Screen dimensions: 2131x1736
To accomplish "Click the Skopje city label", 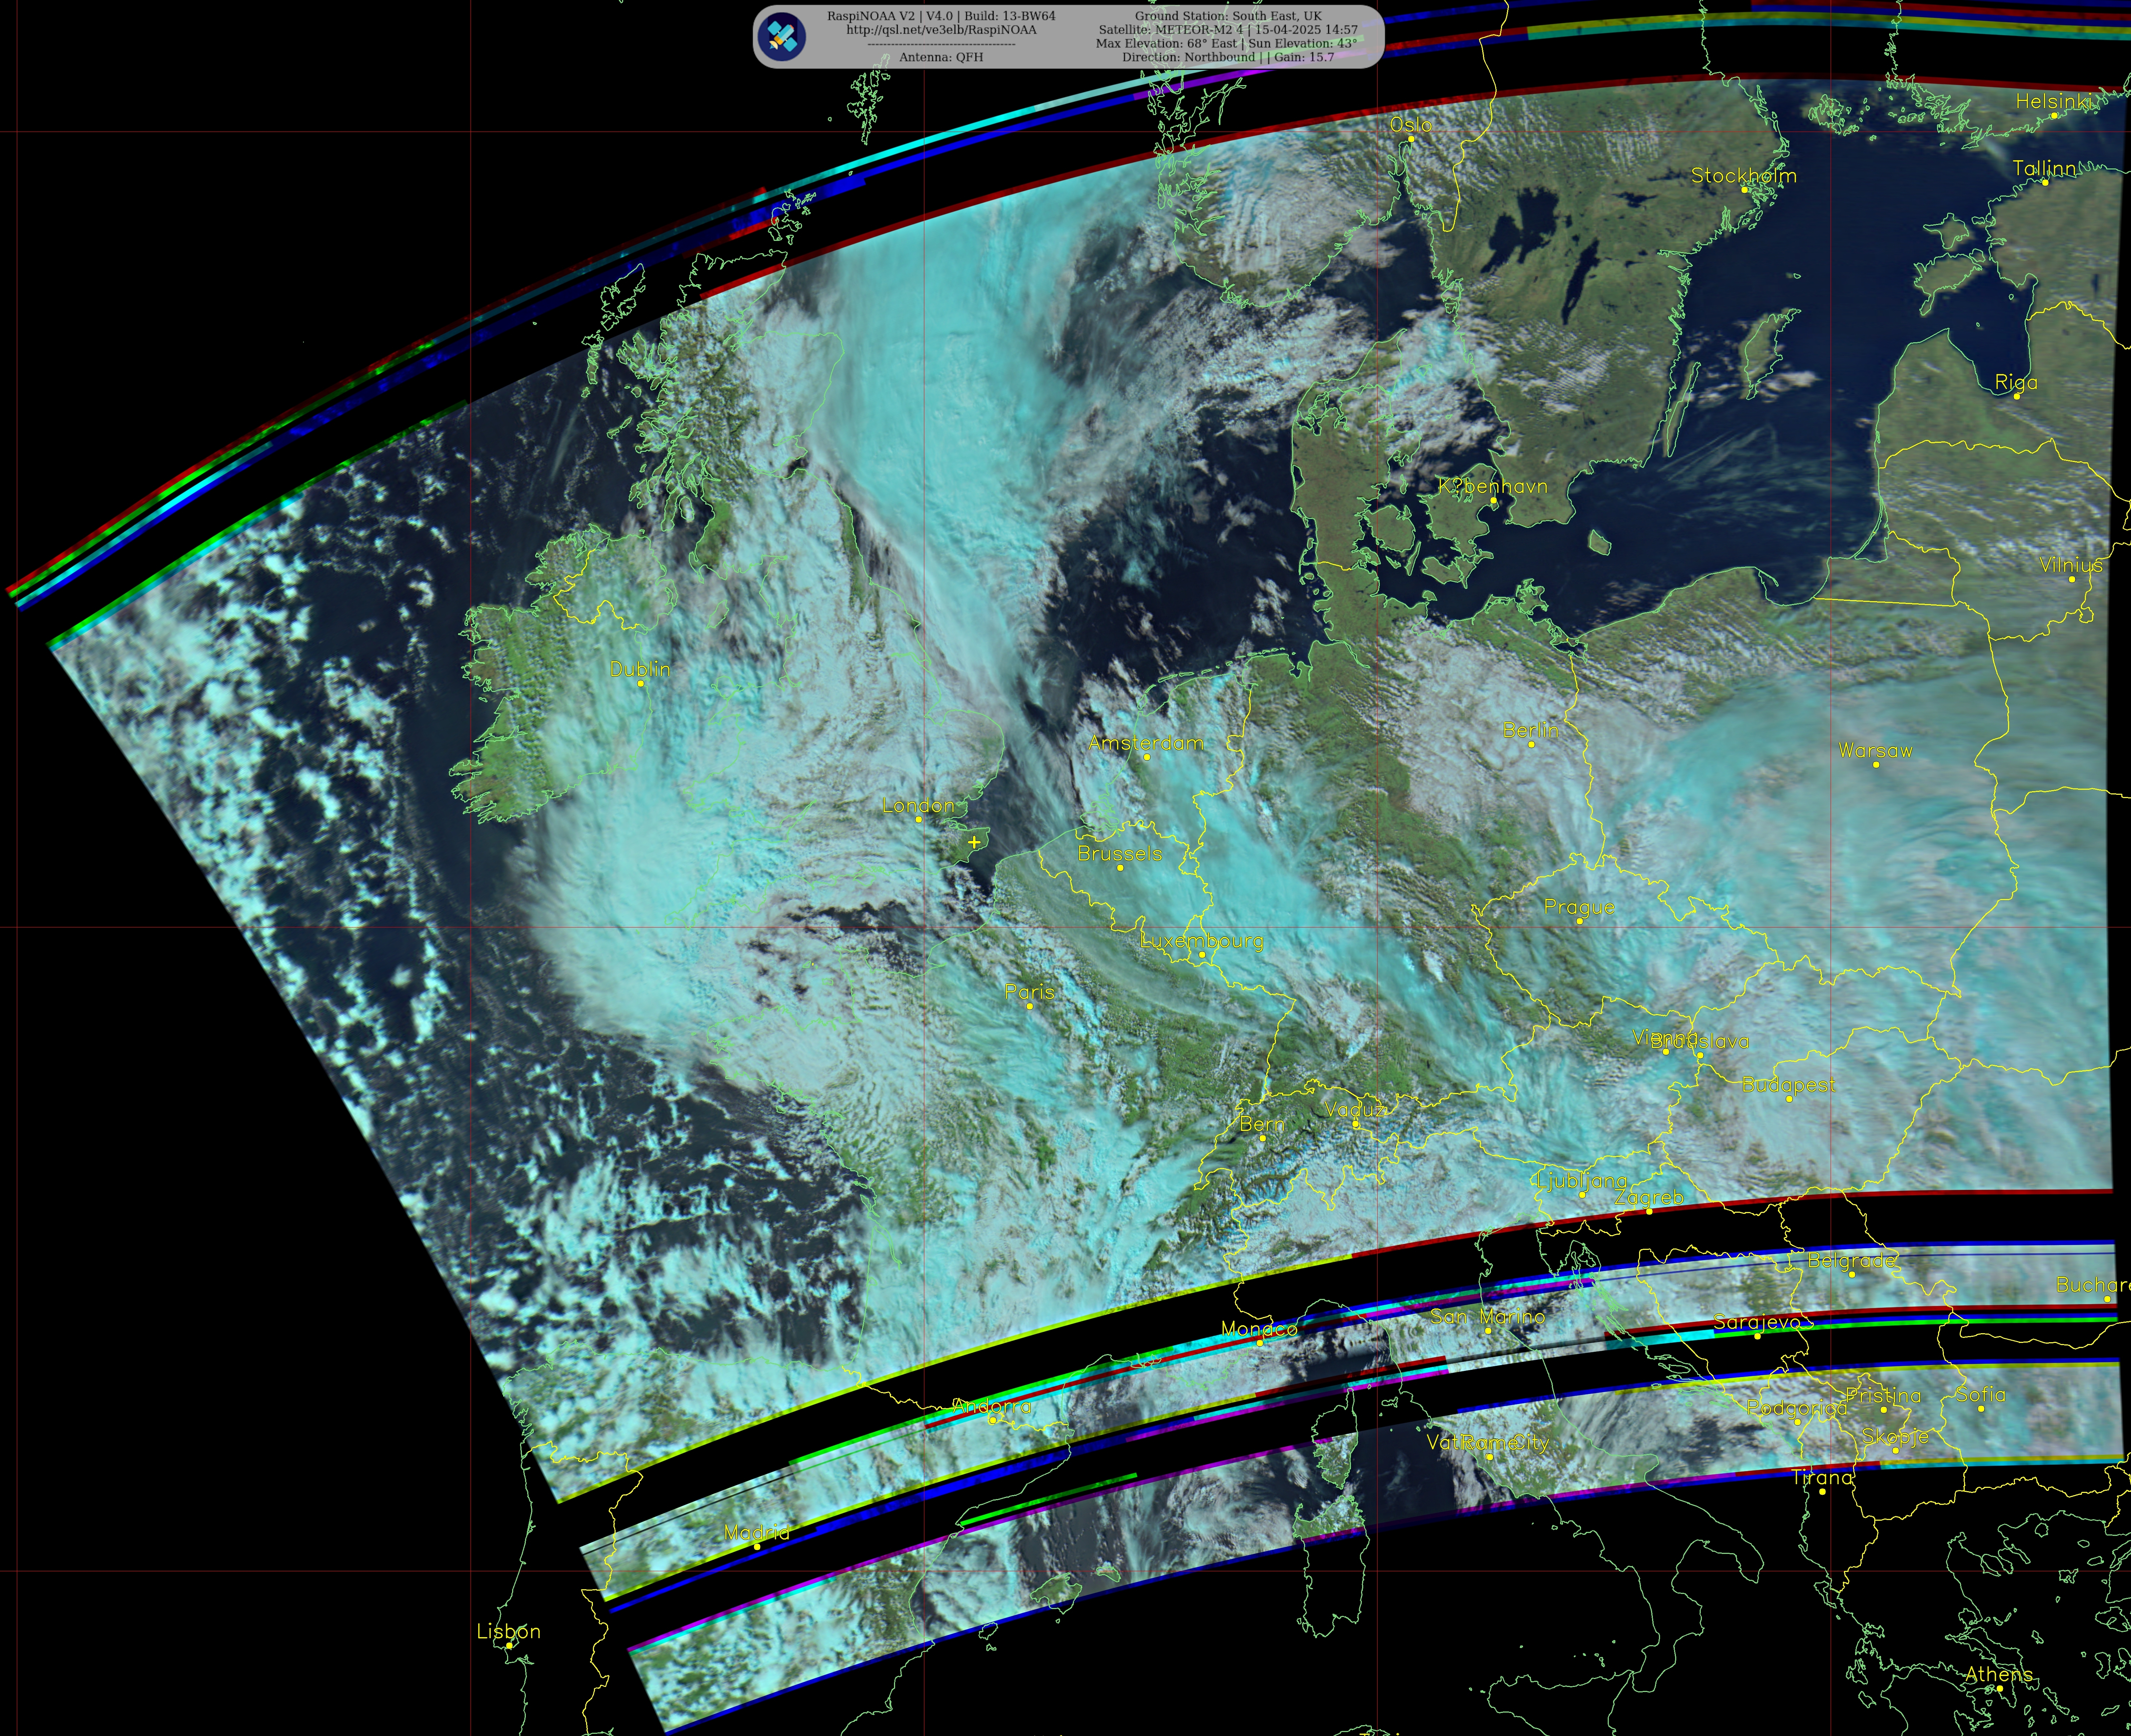I will [1895, 1437].
